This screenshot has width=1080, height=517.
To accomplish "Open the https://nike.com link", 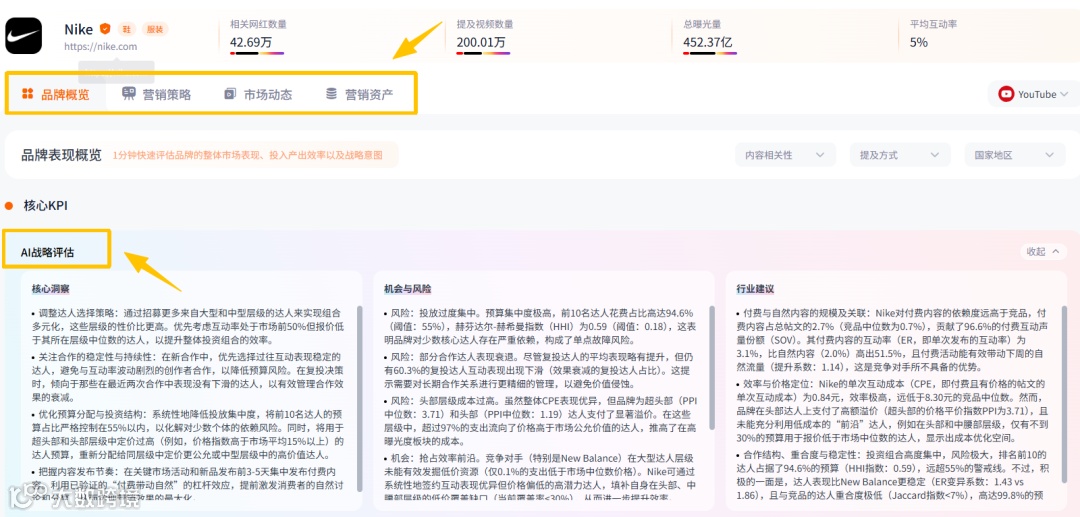I will coord(101,47).
